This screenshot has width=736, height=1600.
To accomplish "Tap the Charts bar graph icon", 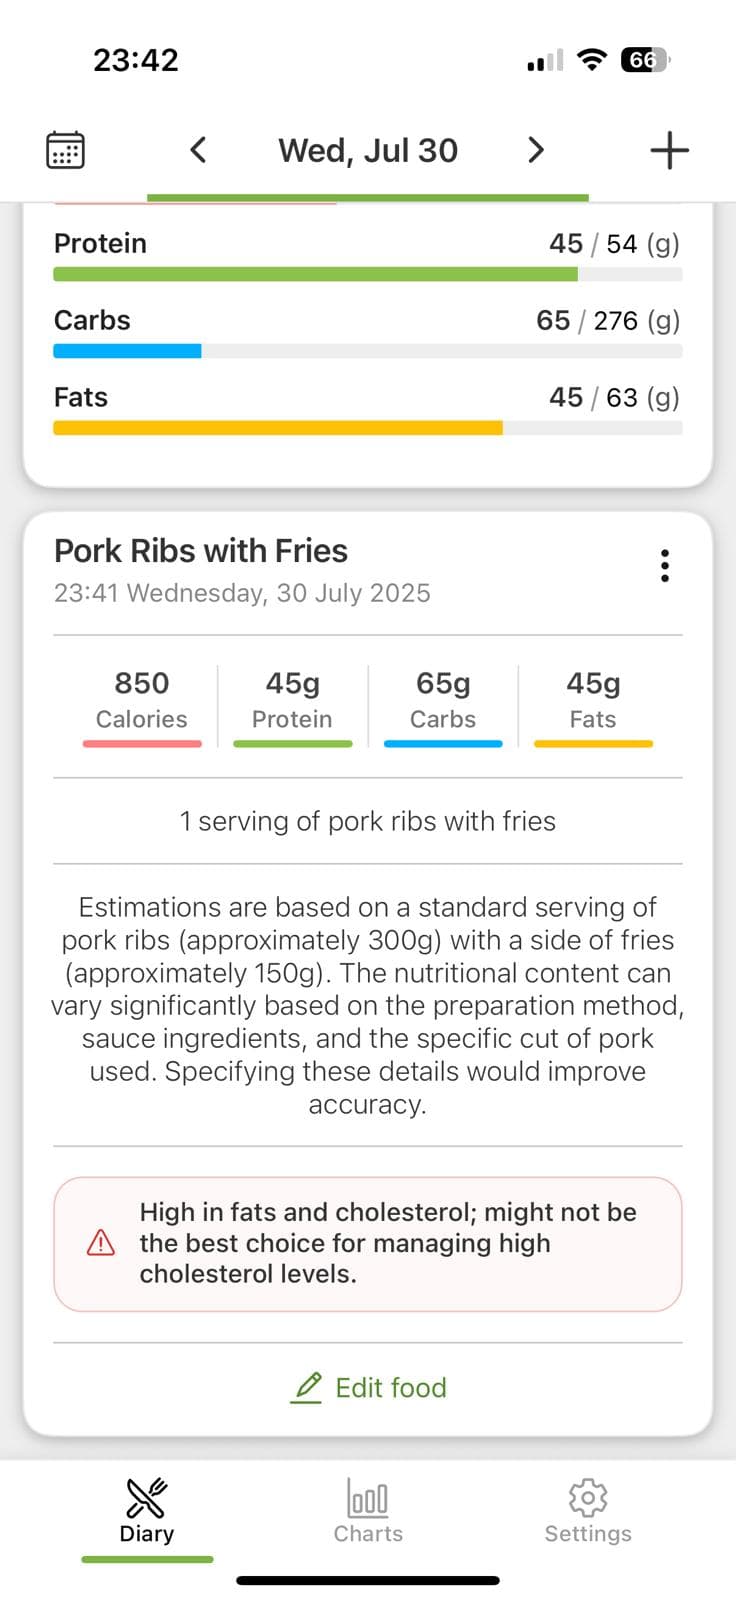I will pos(368,1498).
